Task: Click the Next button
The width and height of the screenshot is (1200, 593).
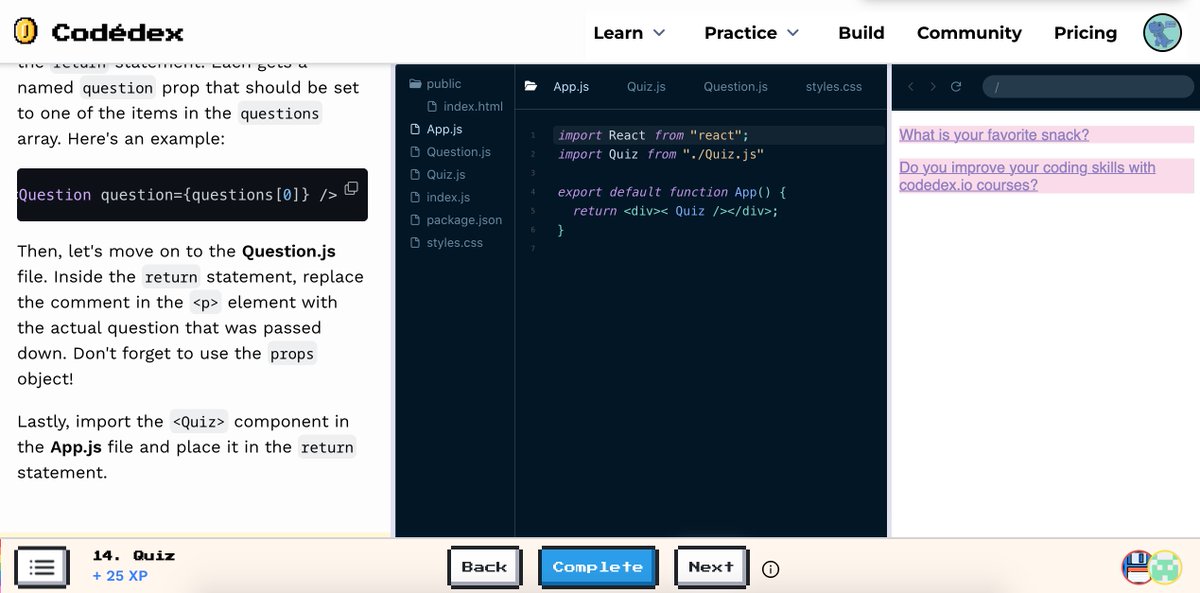Action: click(711, 567)
